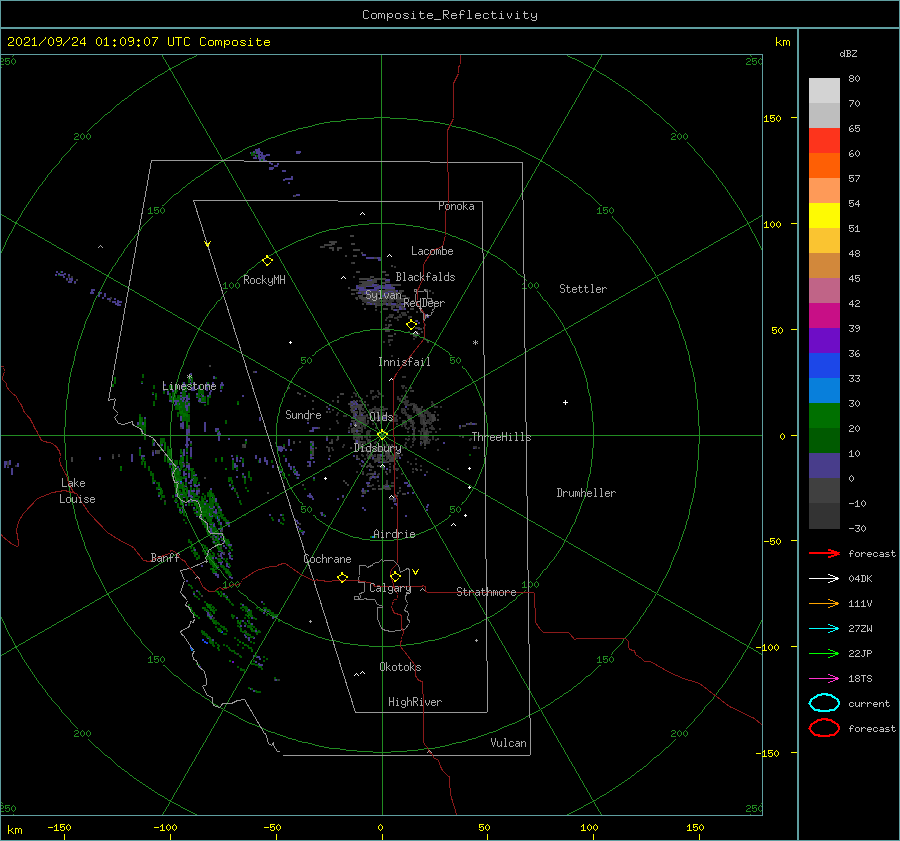Viewport: 900px width, 841px height.
Task: Click the green 22JP arrow in legend
Action: (x=824, y=653)
